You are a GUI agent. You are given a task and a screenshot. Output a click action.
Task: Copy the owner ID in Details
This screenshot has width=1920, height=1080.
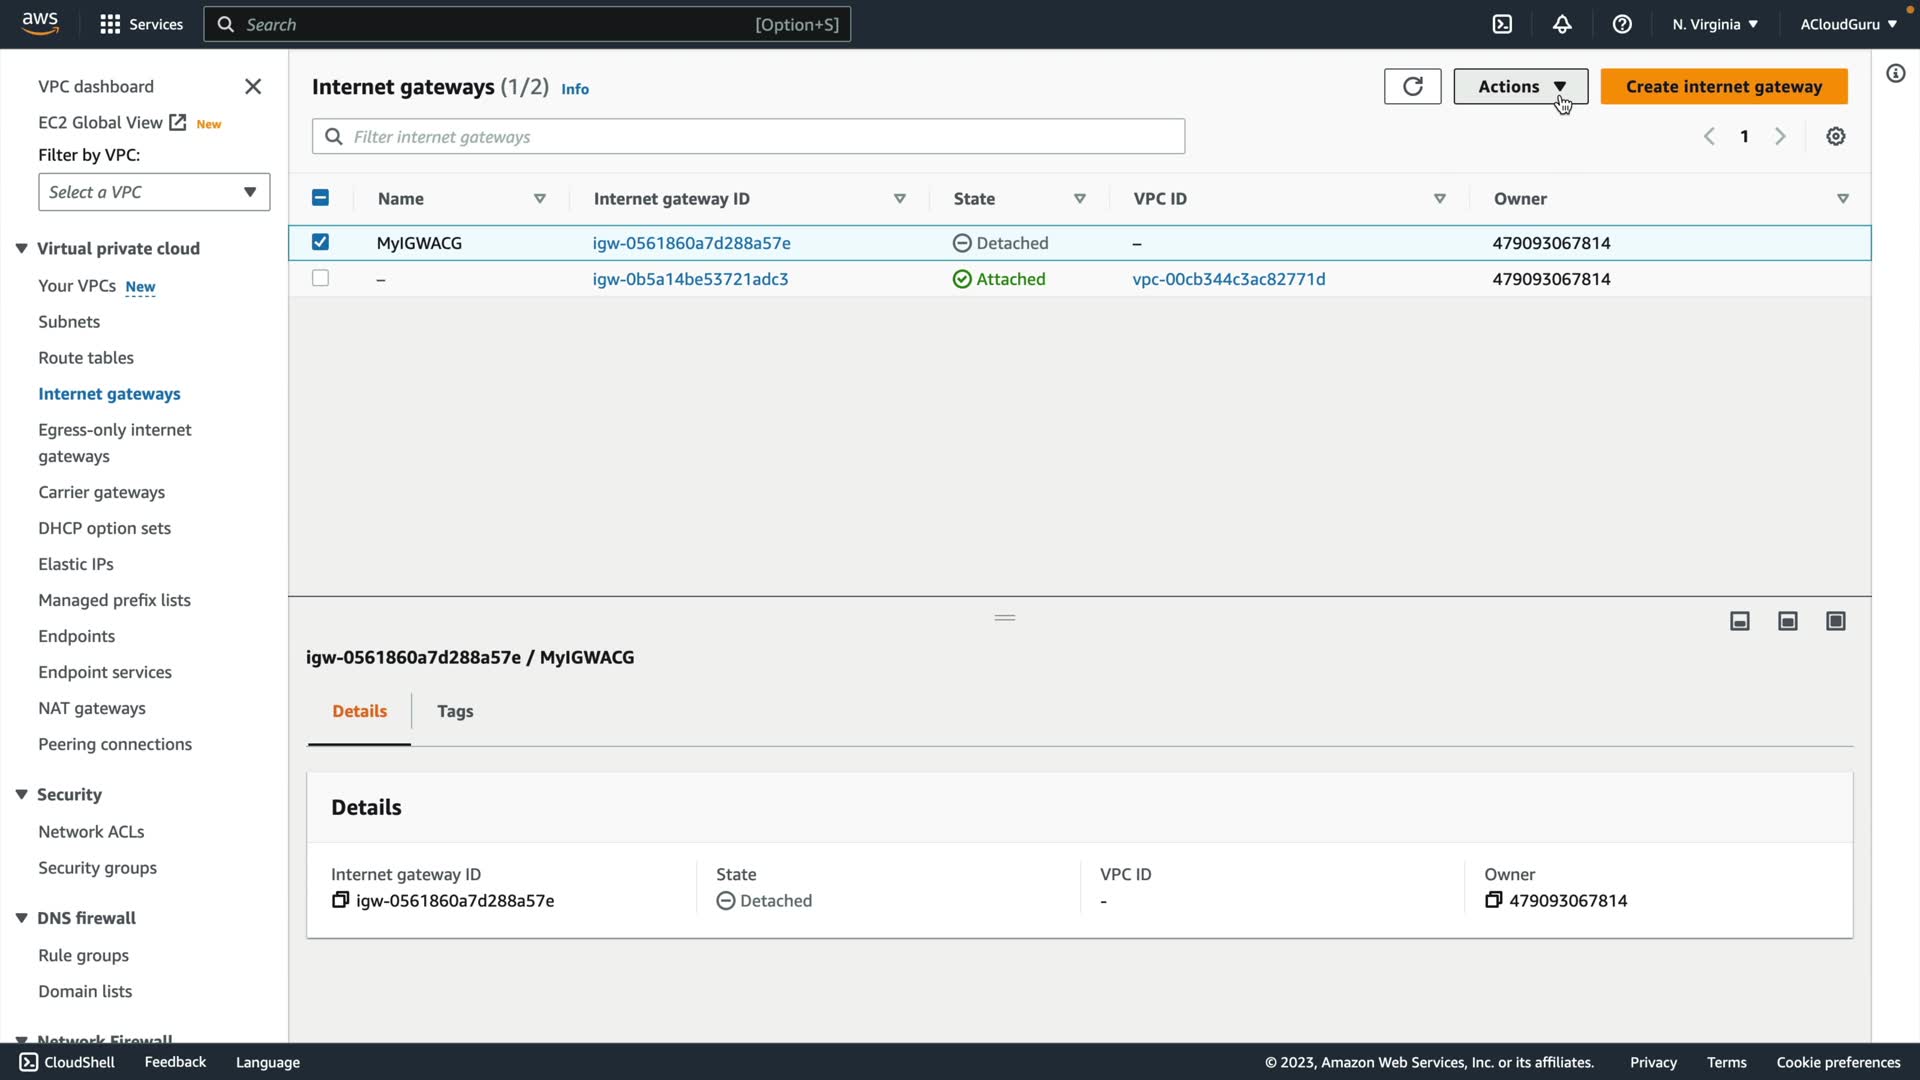point(1493,900)
